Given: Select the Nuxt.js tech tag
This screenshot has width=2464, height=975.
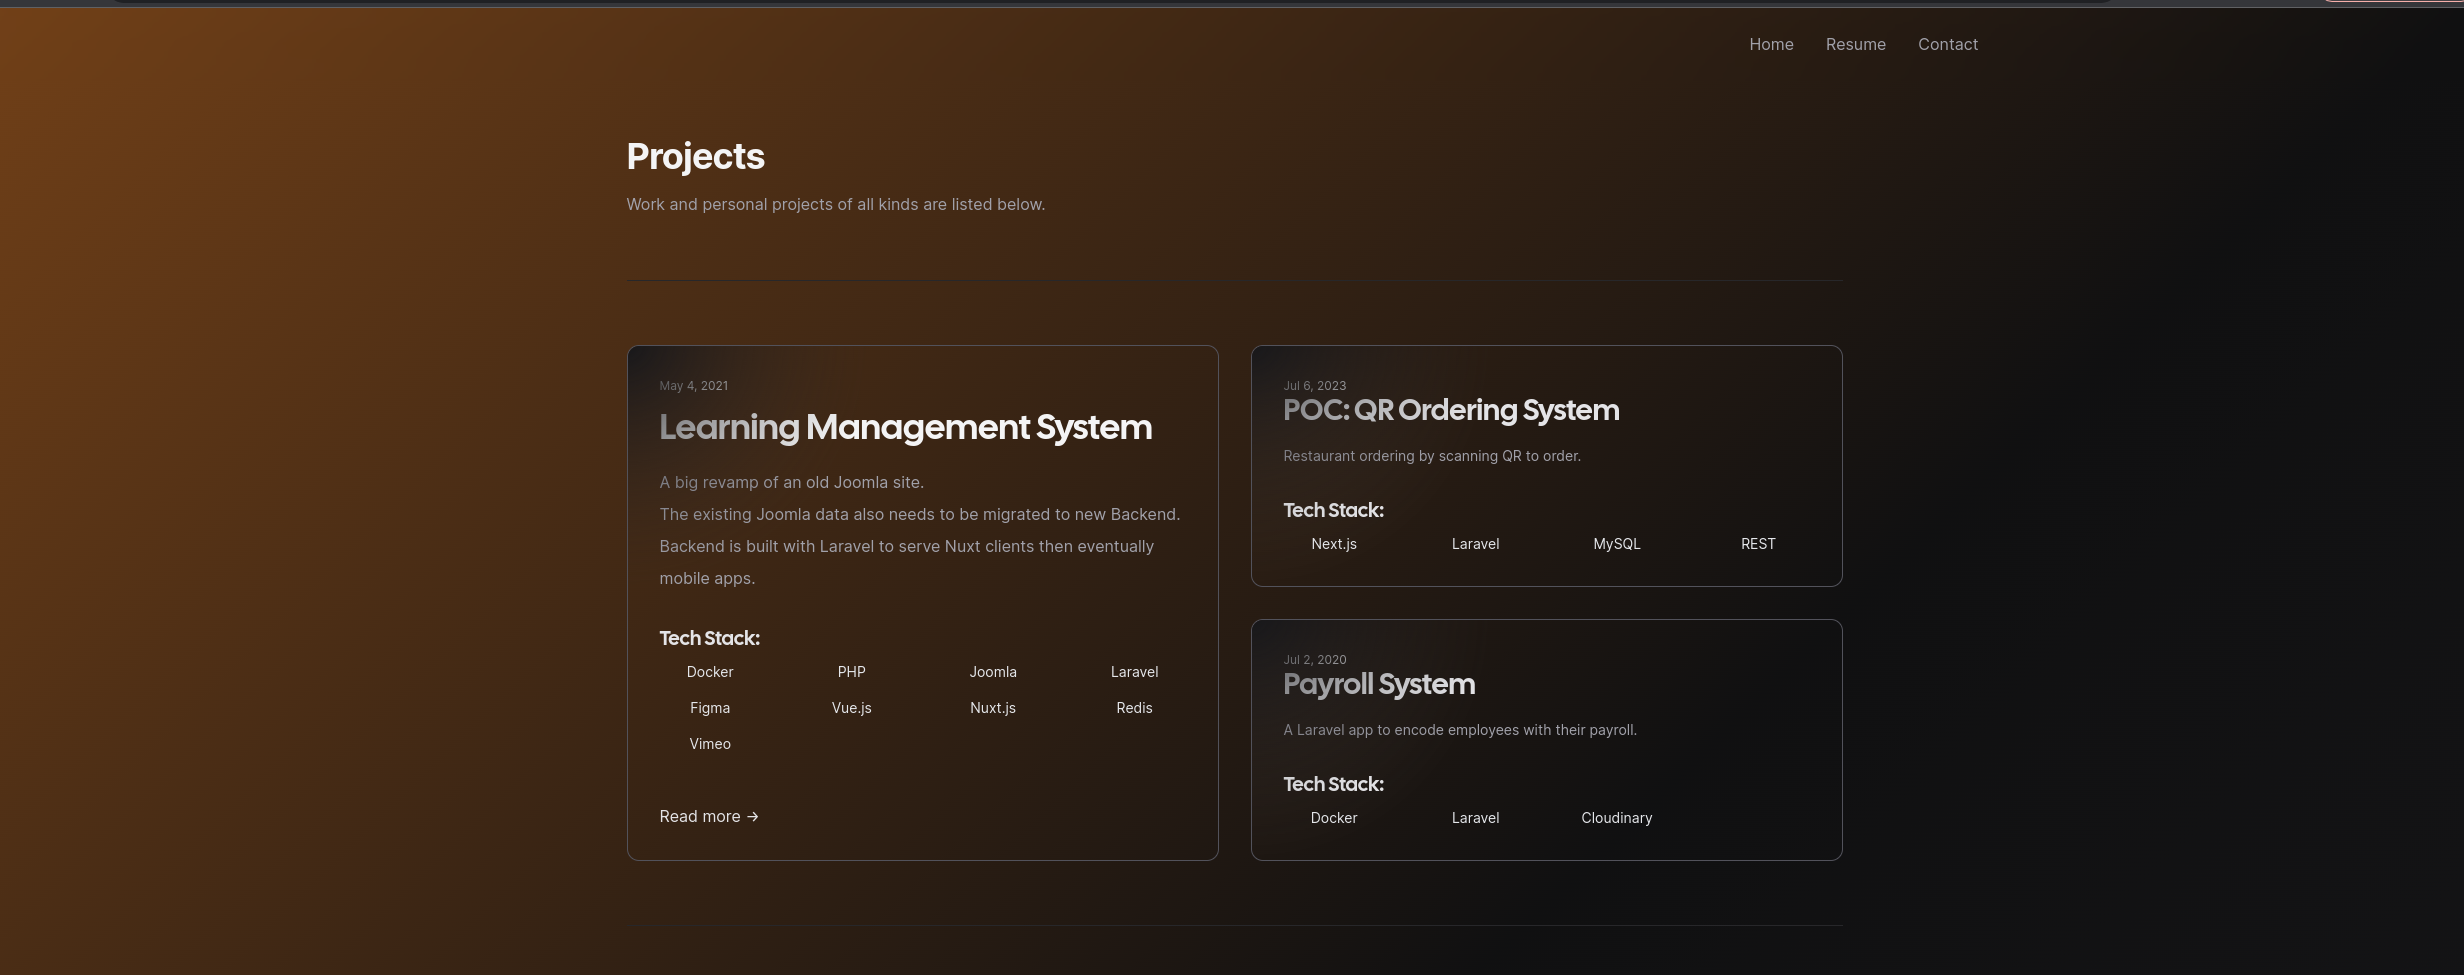Looking at the screenshot, I should coord(993,708).
